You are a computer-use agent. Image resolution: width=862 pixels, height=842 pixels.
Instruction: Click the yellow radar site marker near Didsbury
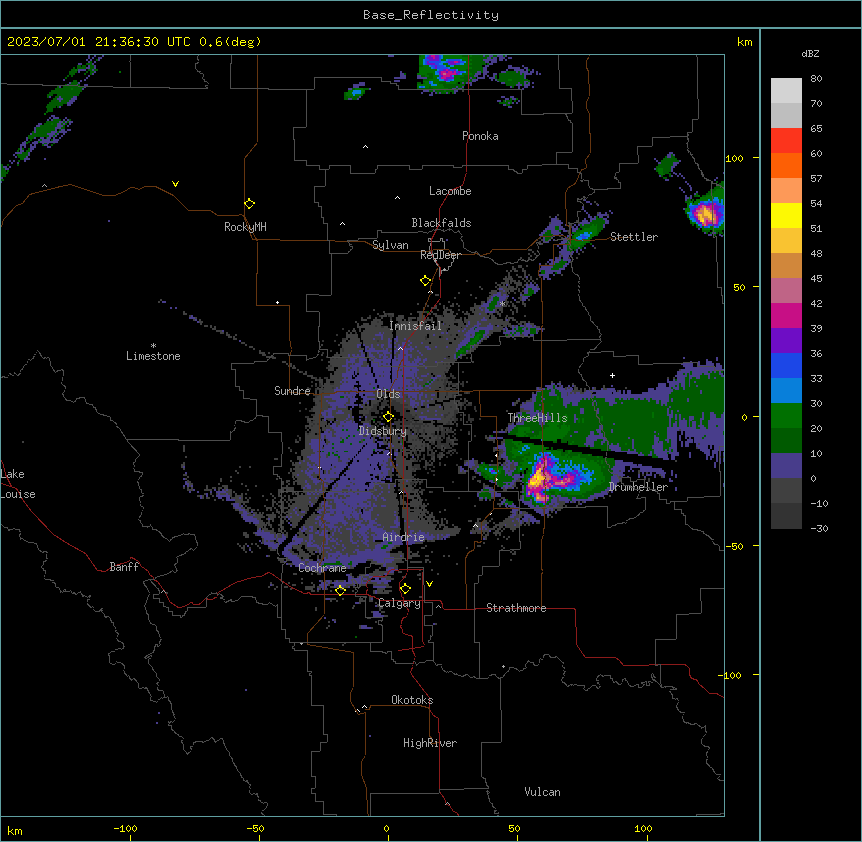pyautogui.click(x=388, y=417)
